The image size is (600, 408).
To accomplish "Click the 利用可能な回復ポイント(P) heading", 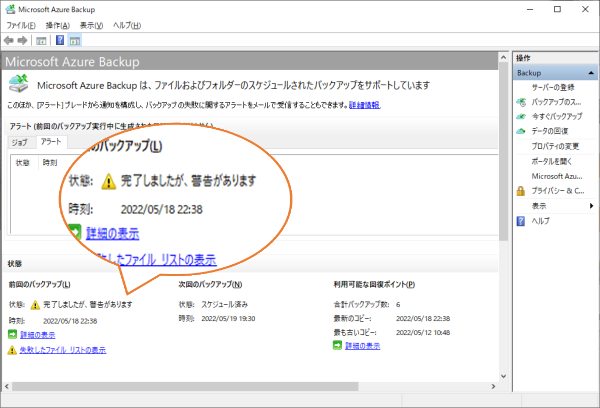I will 374,284.
